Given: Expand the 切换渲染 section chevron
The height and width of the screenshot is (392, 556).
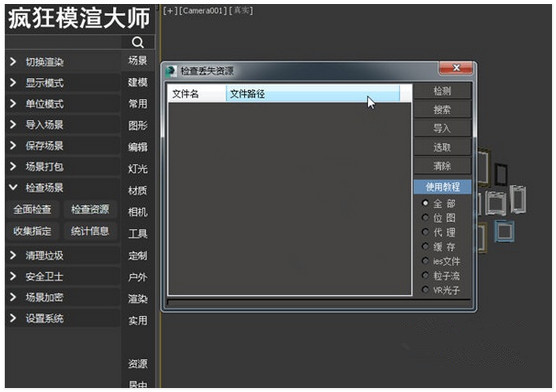Looking at the screenshot, I should click(x=13, y=62).
